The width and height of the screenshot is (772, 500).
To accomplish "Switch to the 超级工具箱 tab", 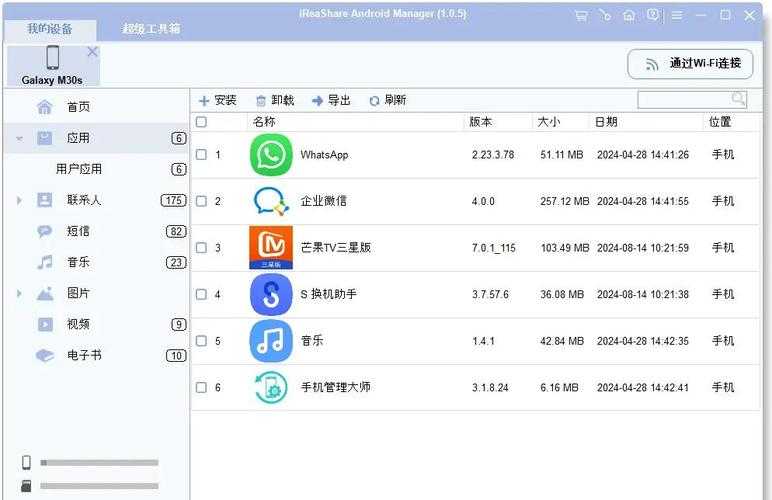I will click(x=151, y=29).
